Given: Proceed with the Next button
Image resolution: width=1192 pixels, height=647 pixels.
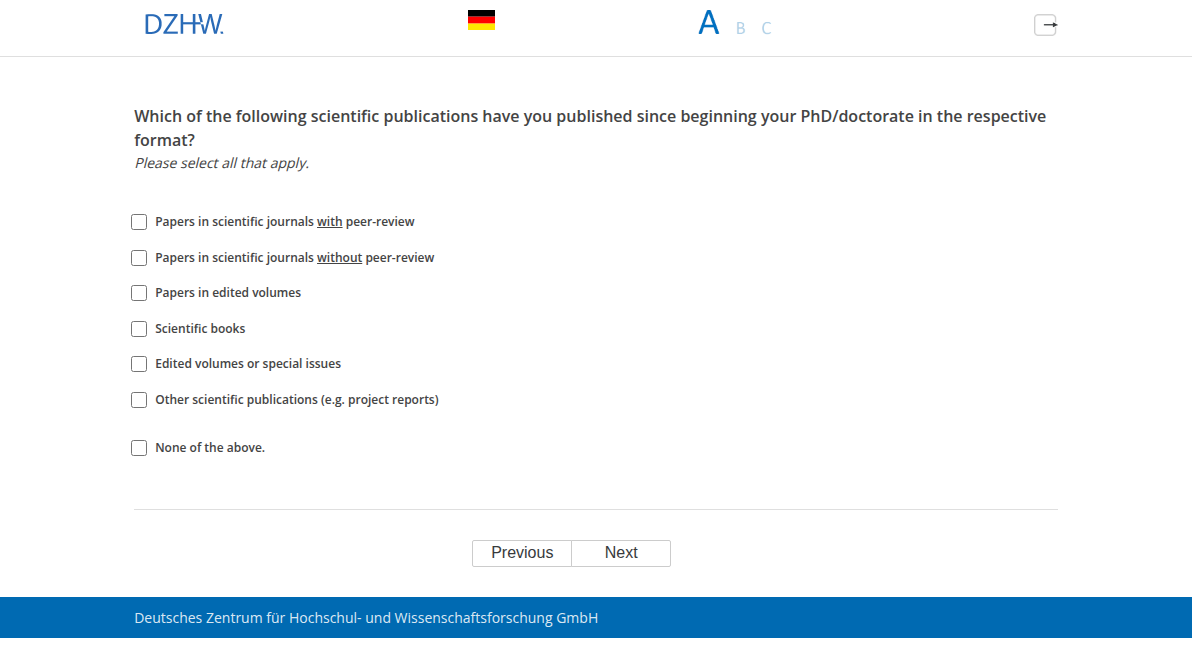Looking at the screenshot, I should pyautogui.click(x=621, y=553).
